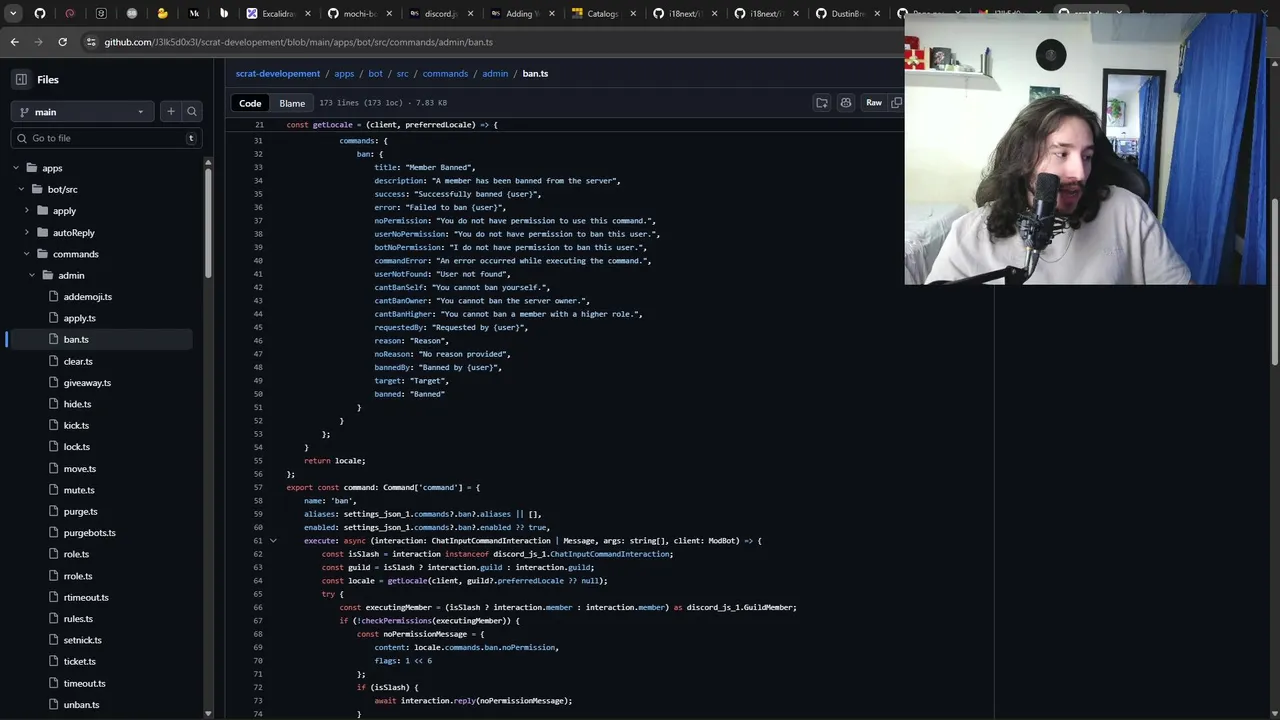Open first pinned GitHub tab icon
The height and width of the screenshot is (720, 1280).
(x=40, y=14)
